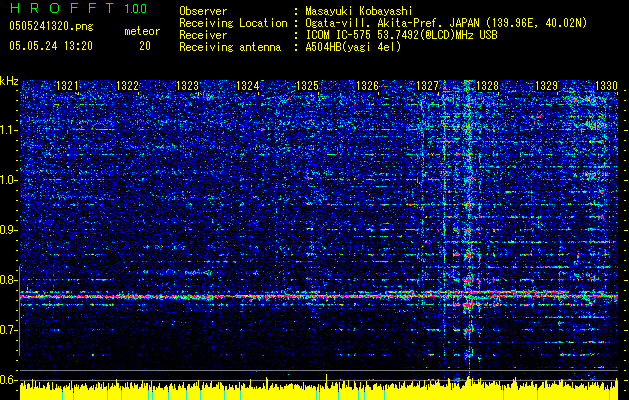Select the filename 0505241320.png
629x400 pixels.
pyautogui.click(x=51, y=26)
